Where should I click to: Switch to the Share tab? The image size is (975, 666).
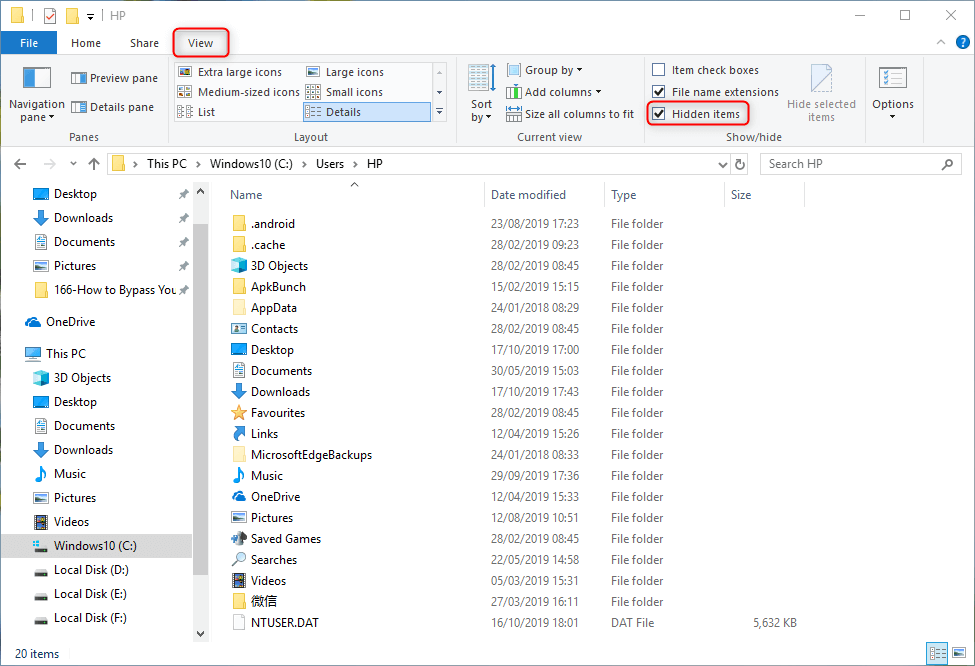pos(144,43)
